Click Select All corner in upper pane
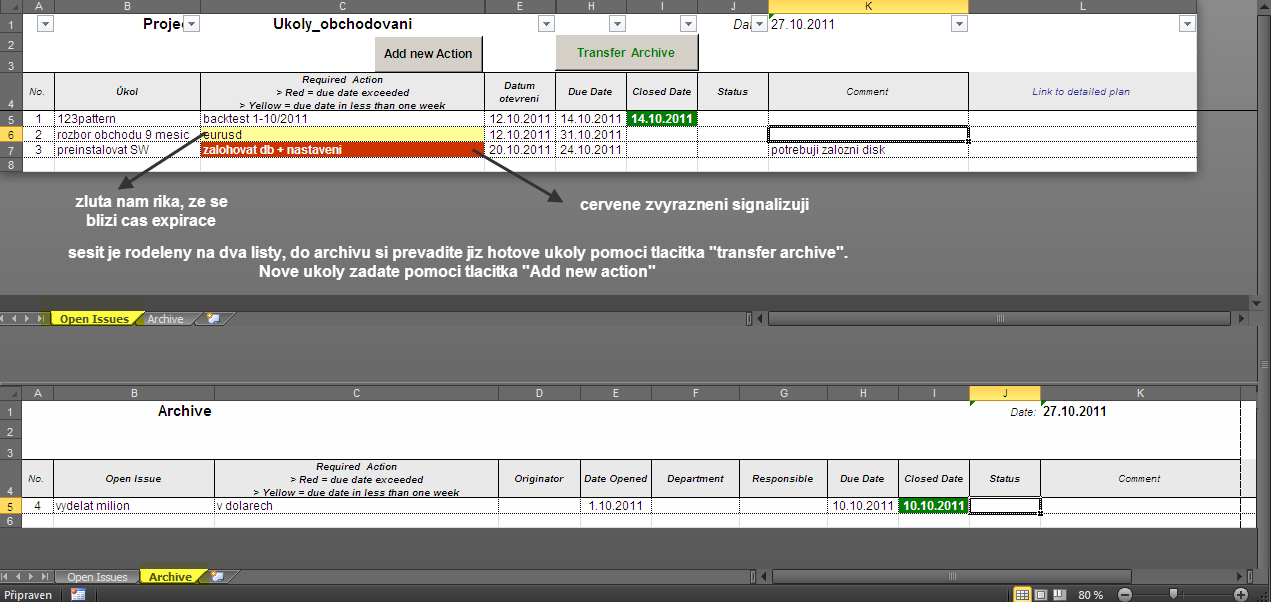 tap(10, 6)
